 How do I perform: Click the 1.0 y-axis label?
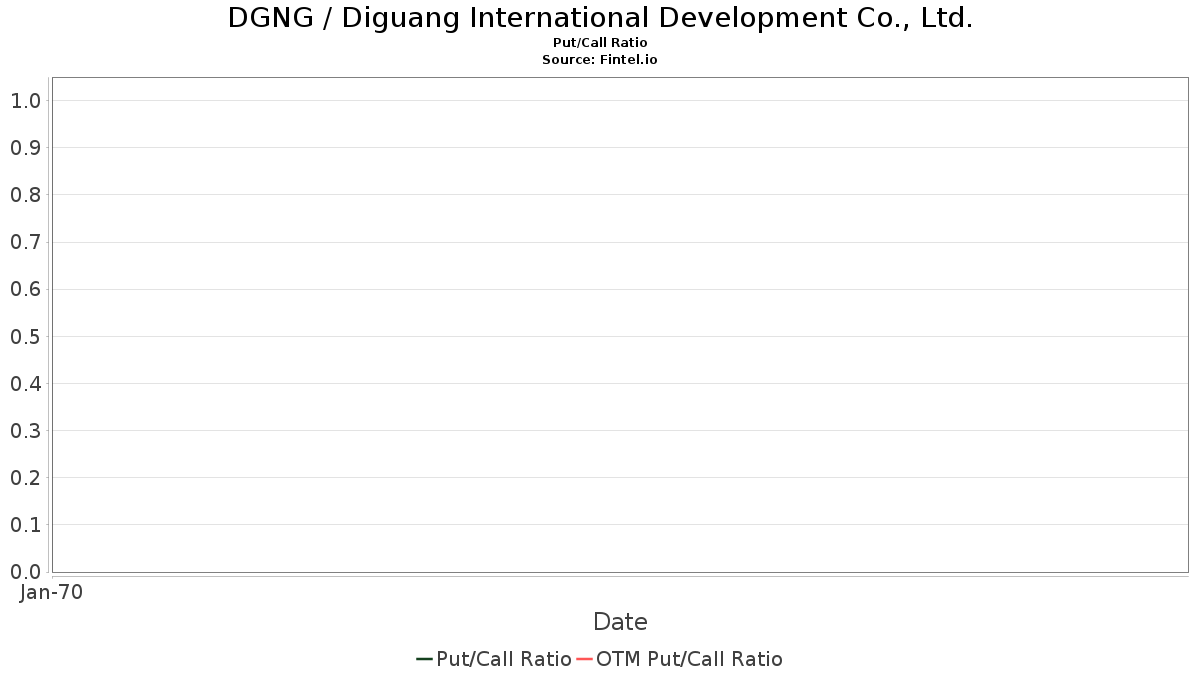click(25, 100)
